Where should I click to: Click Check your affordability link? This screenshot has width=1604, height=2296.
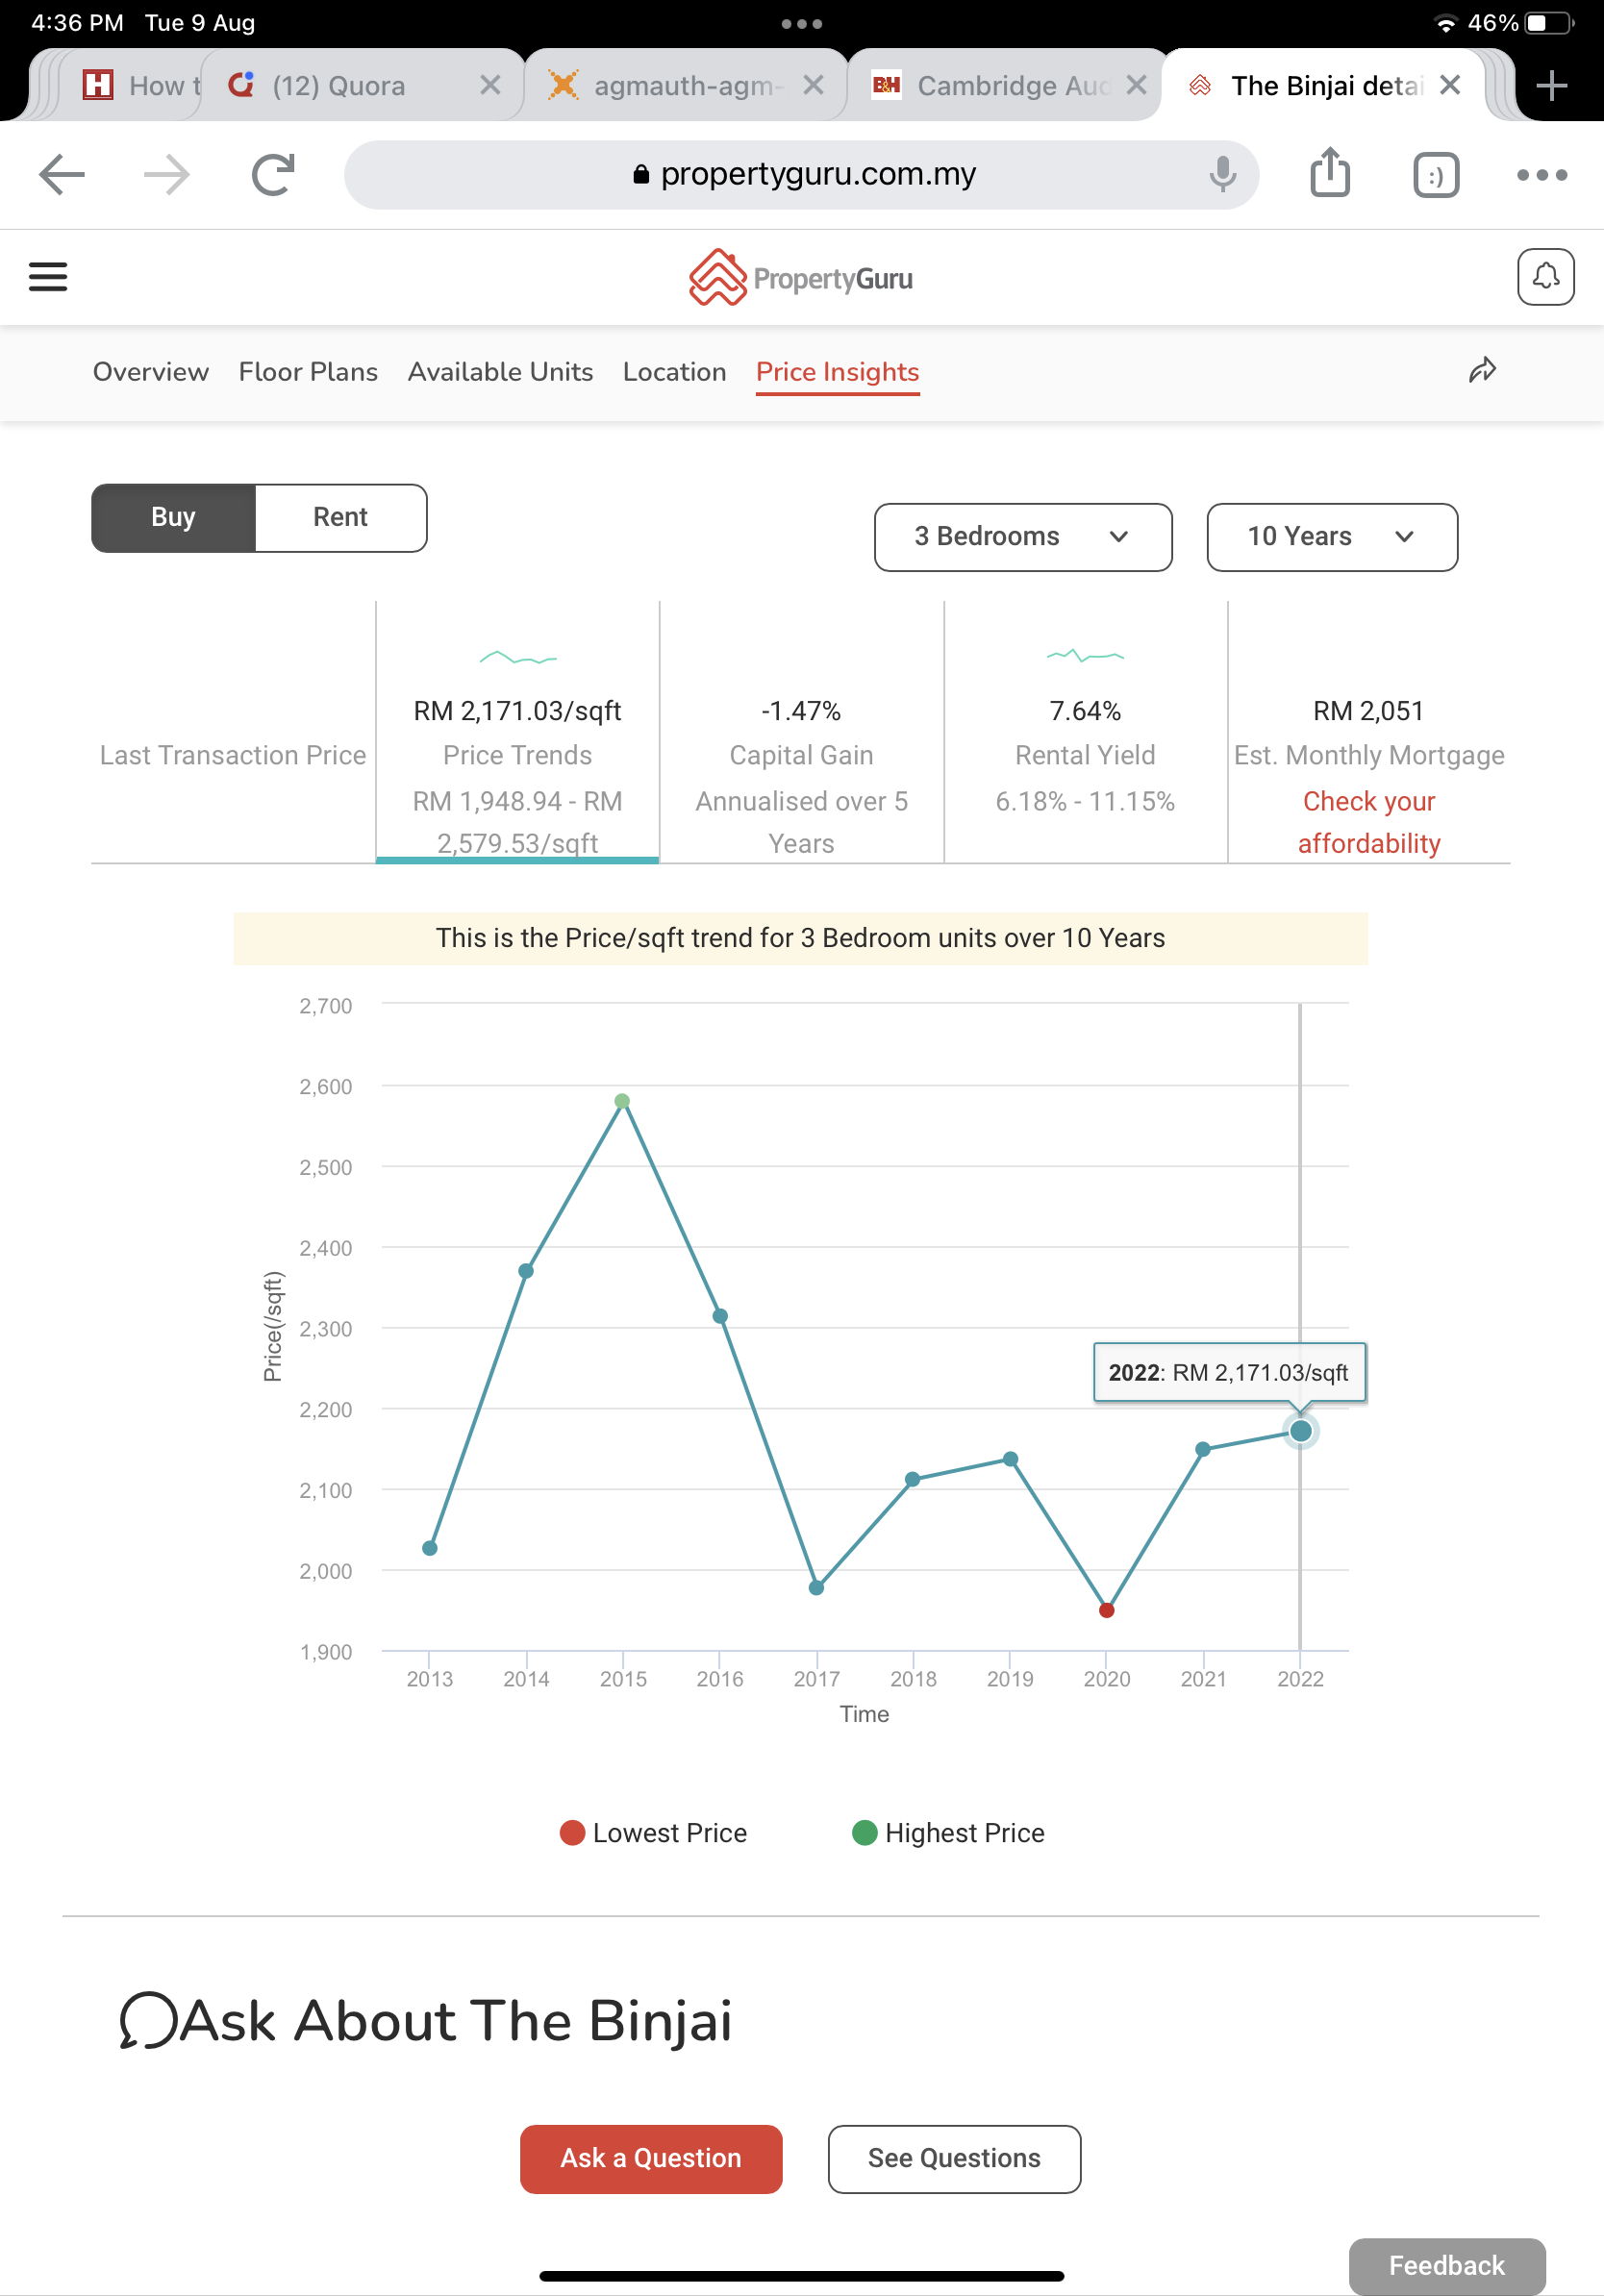coord(1369,822)
